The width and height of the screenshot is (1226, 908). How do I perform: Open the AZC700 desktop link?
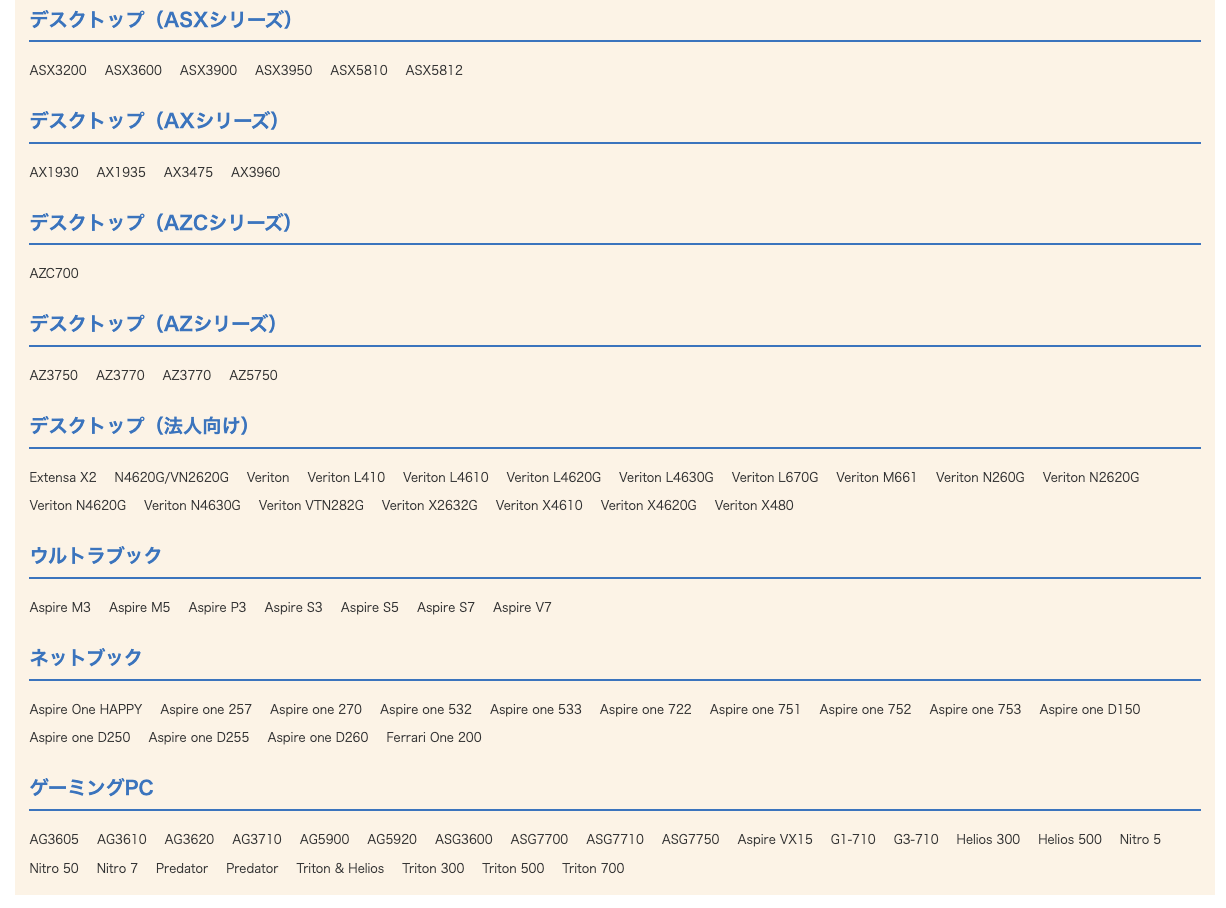[54, 273]
